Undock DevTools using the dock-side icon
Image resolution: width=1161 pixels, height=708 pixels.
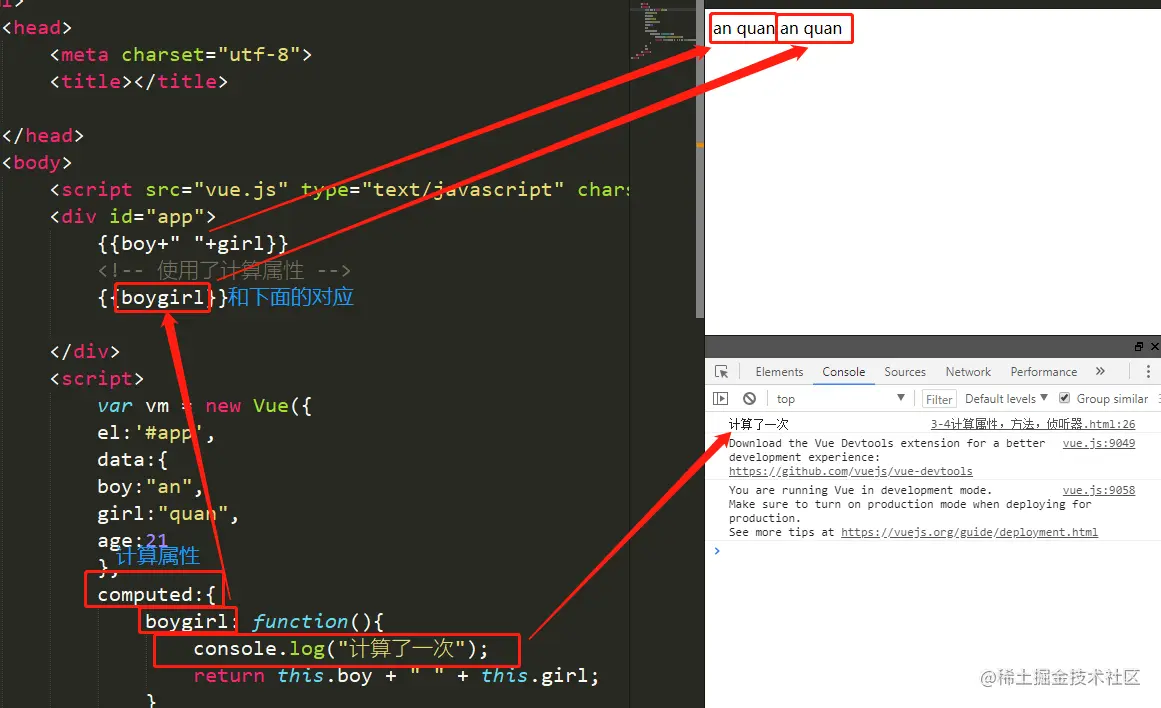(1139, 347)
